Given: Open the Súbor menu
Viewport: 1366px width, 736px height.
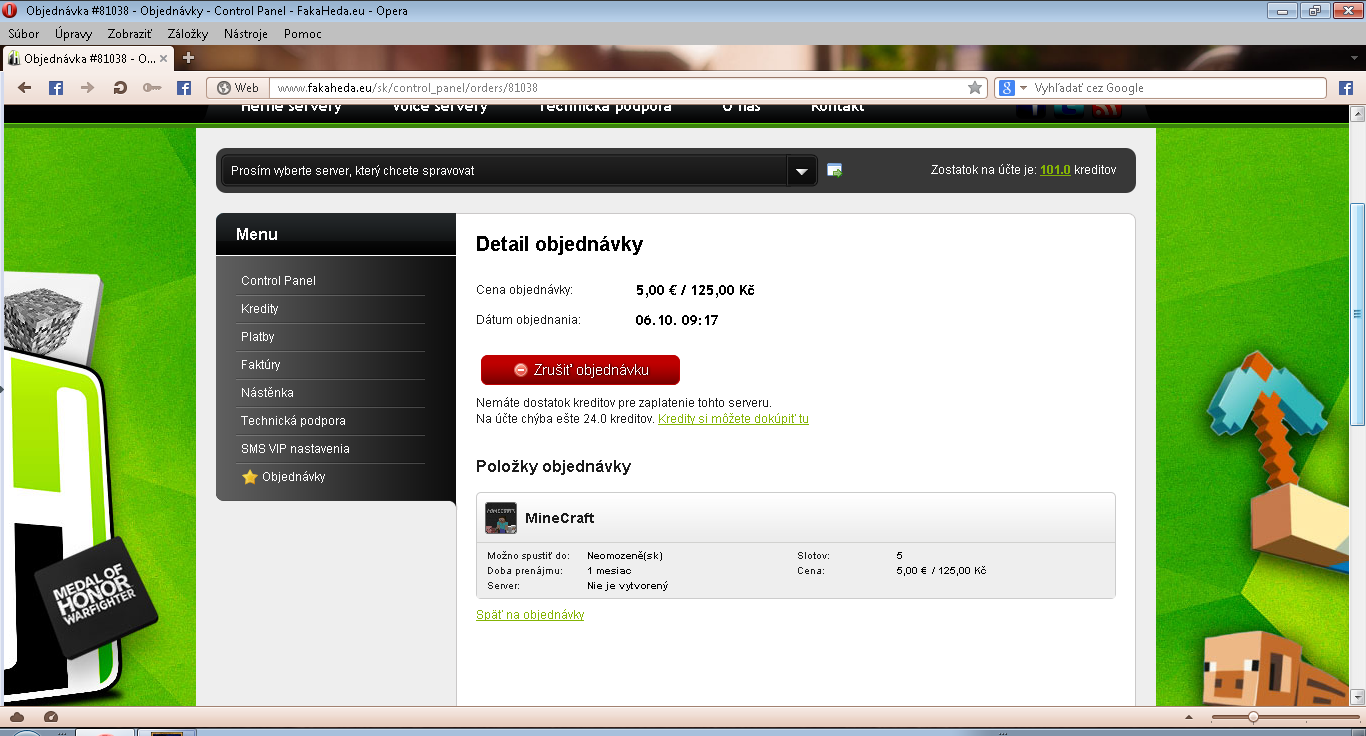Looking at the screenshot, I should (24, 34).
